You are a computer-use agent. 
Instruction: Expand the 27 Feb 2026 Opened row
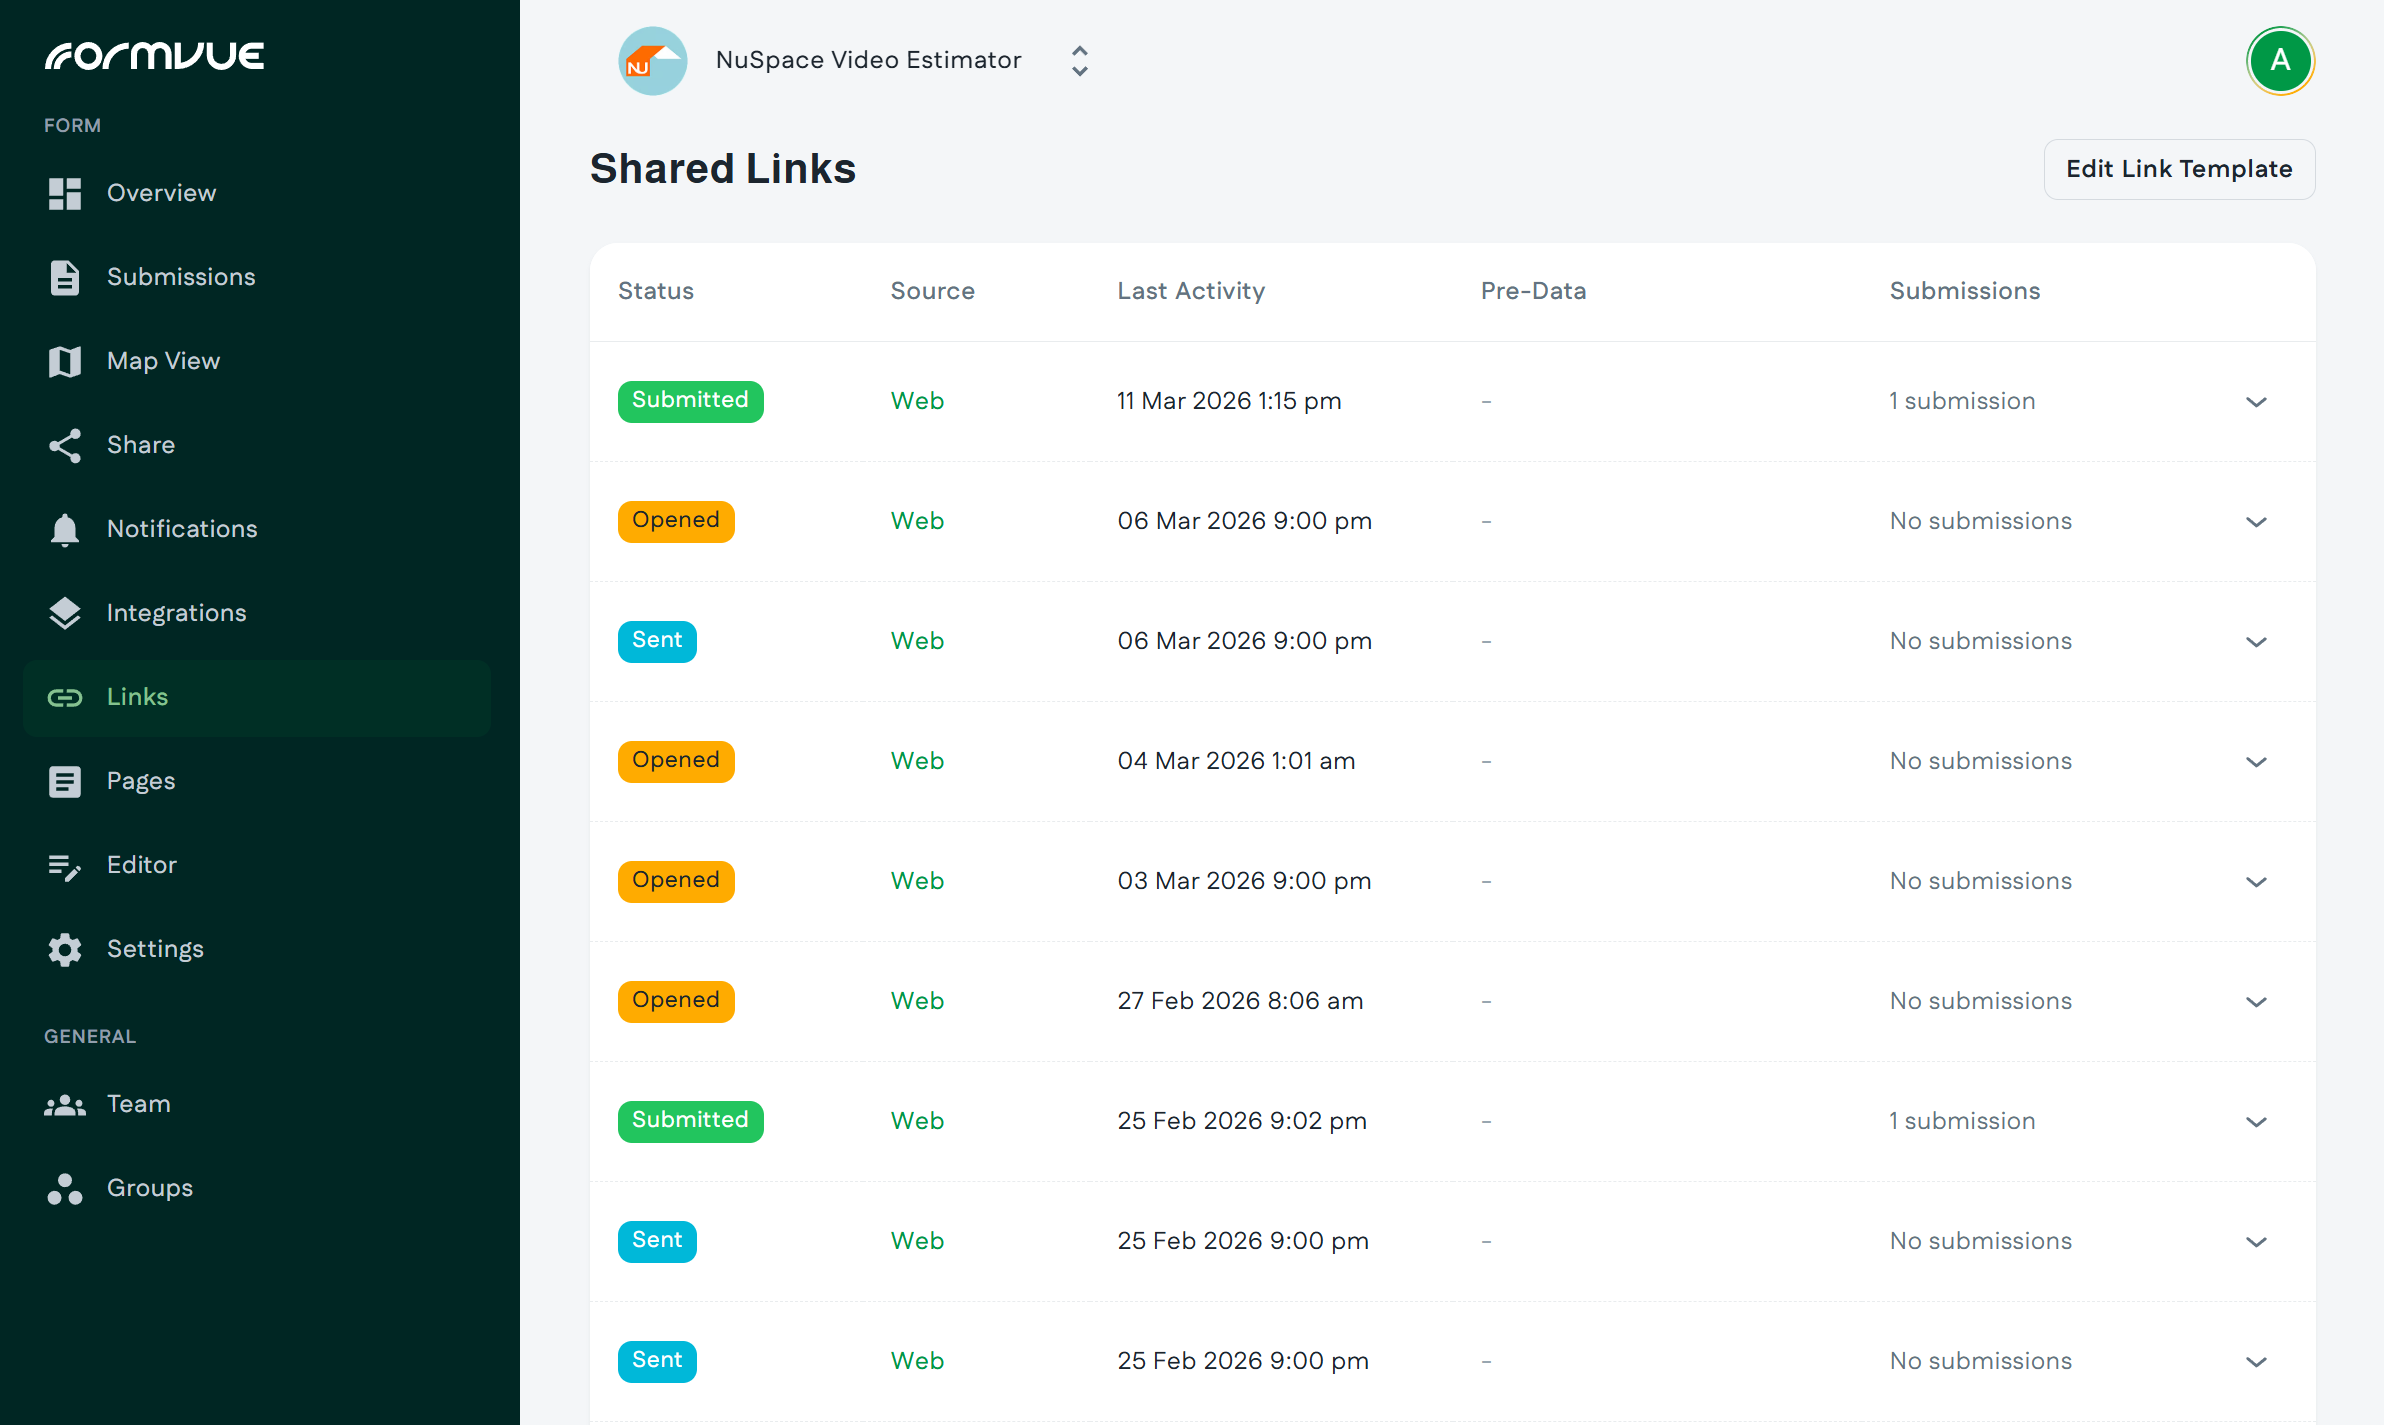pos(2256,1002)
